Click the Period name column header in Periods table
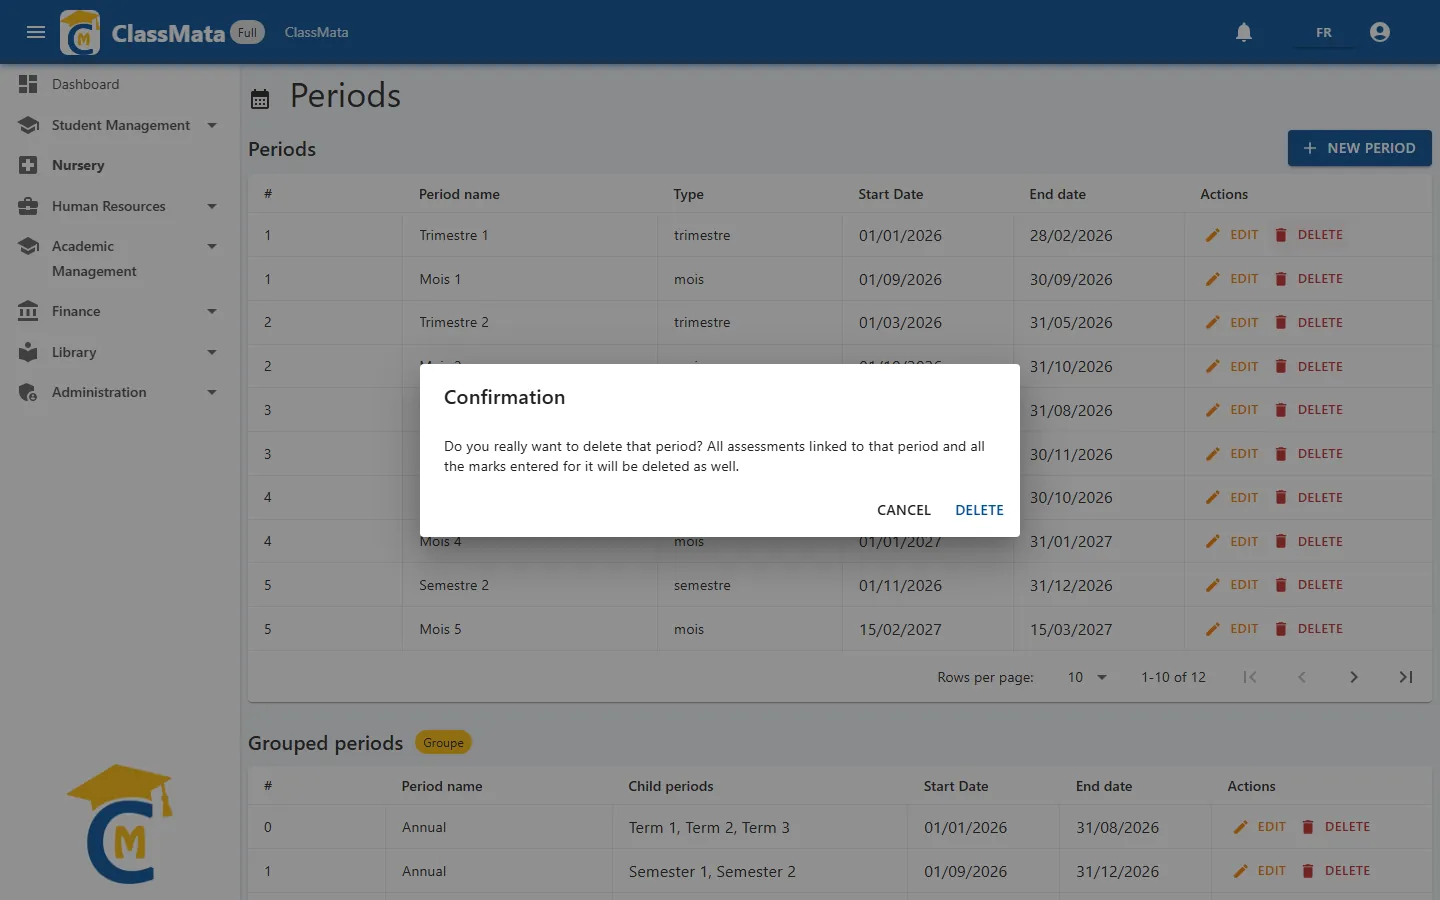 459,194
